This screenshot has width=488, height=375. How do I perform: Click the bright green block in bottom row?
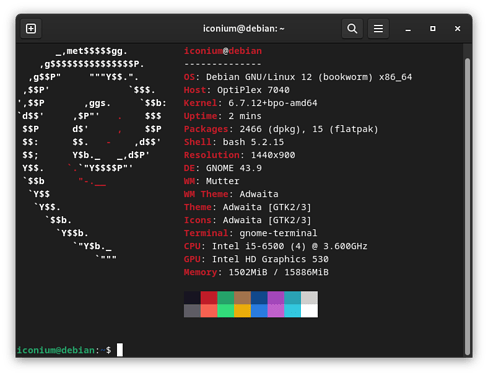226,311
